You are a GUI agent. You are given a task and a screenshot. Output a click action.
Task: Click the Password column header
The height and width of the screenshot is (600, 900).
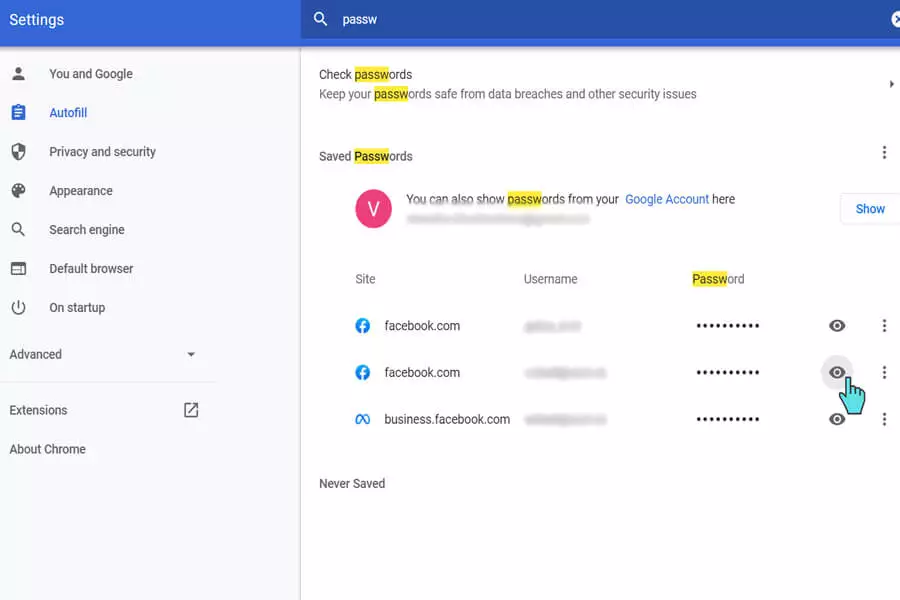point(718,279)
